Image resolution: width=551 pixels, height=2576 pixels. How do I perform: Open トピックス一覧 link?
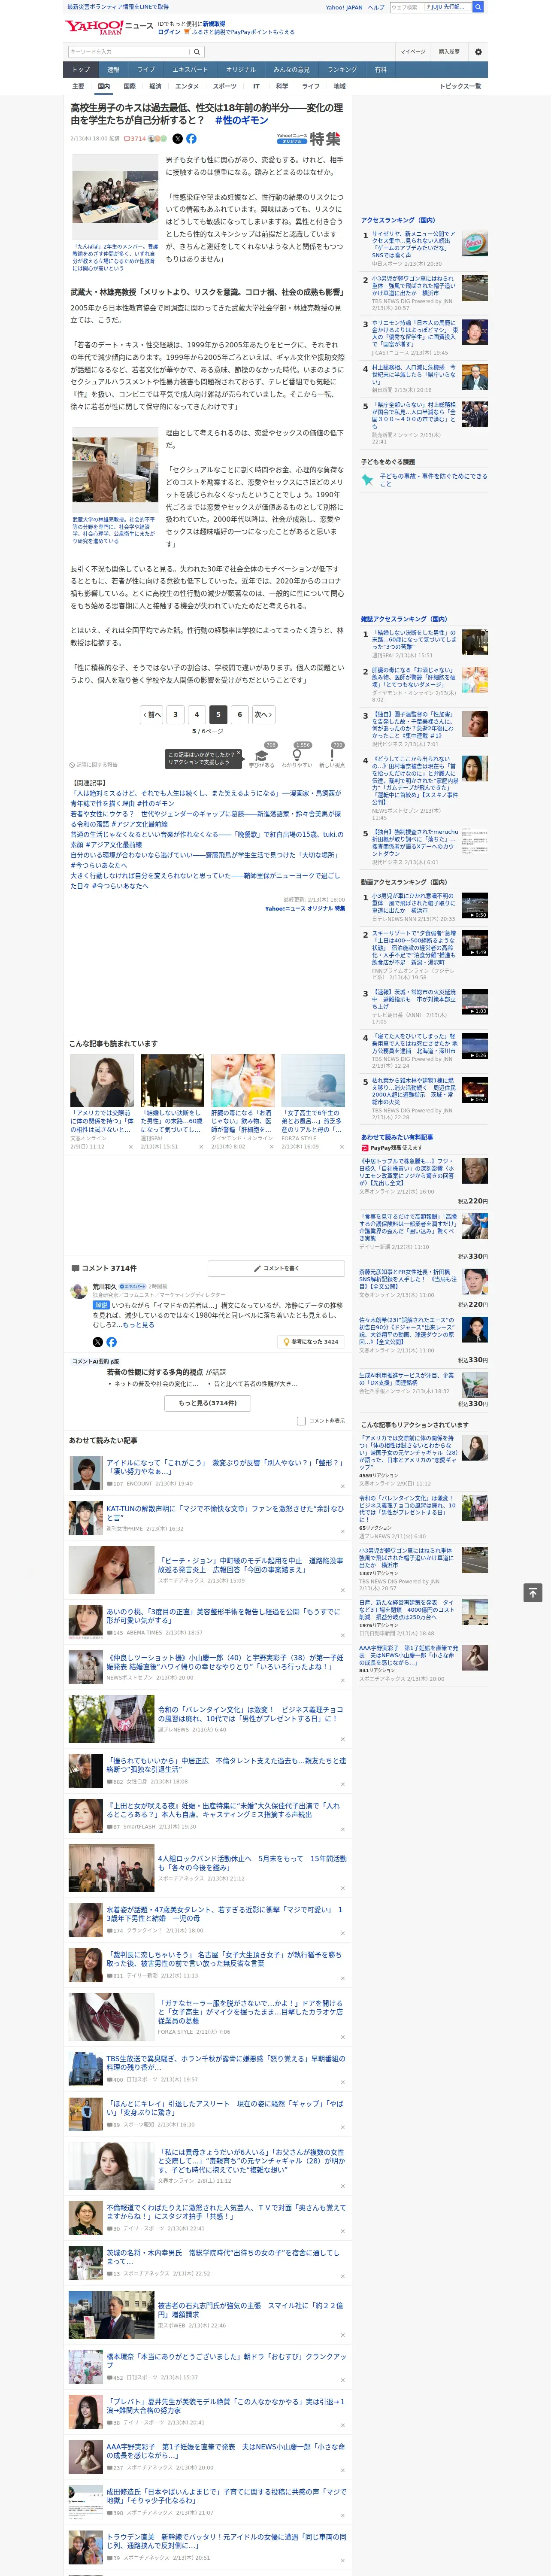pyautogui.click(x=460, y=86)
